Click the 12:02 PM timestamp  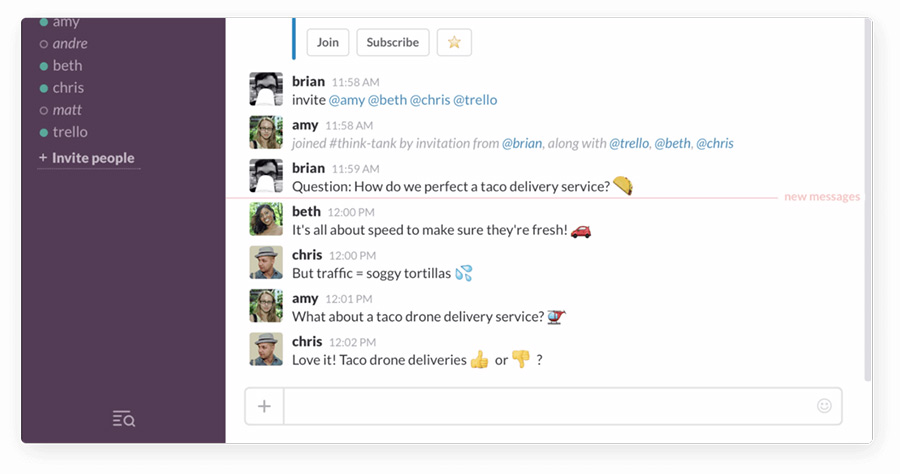pyautogui.click(x=352, y=343)
